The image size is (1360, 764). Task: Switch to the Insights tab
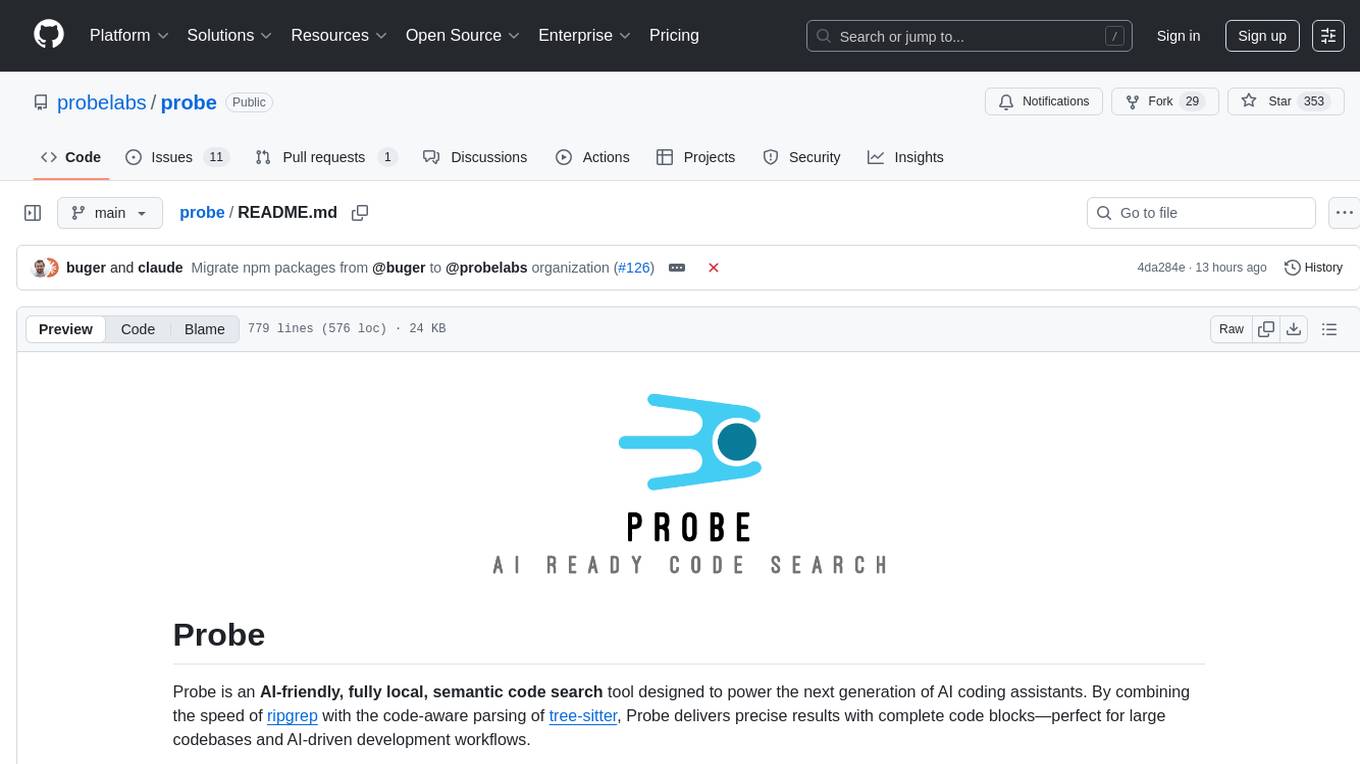905,157
